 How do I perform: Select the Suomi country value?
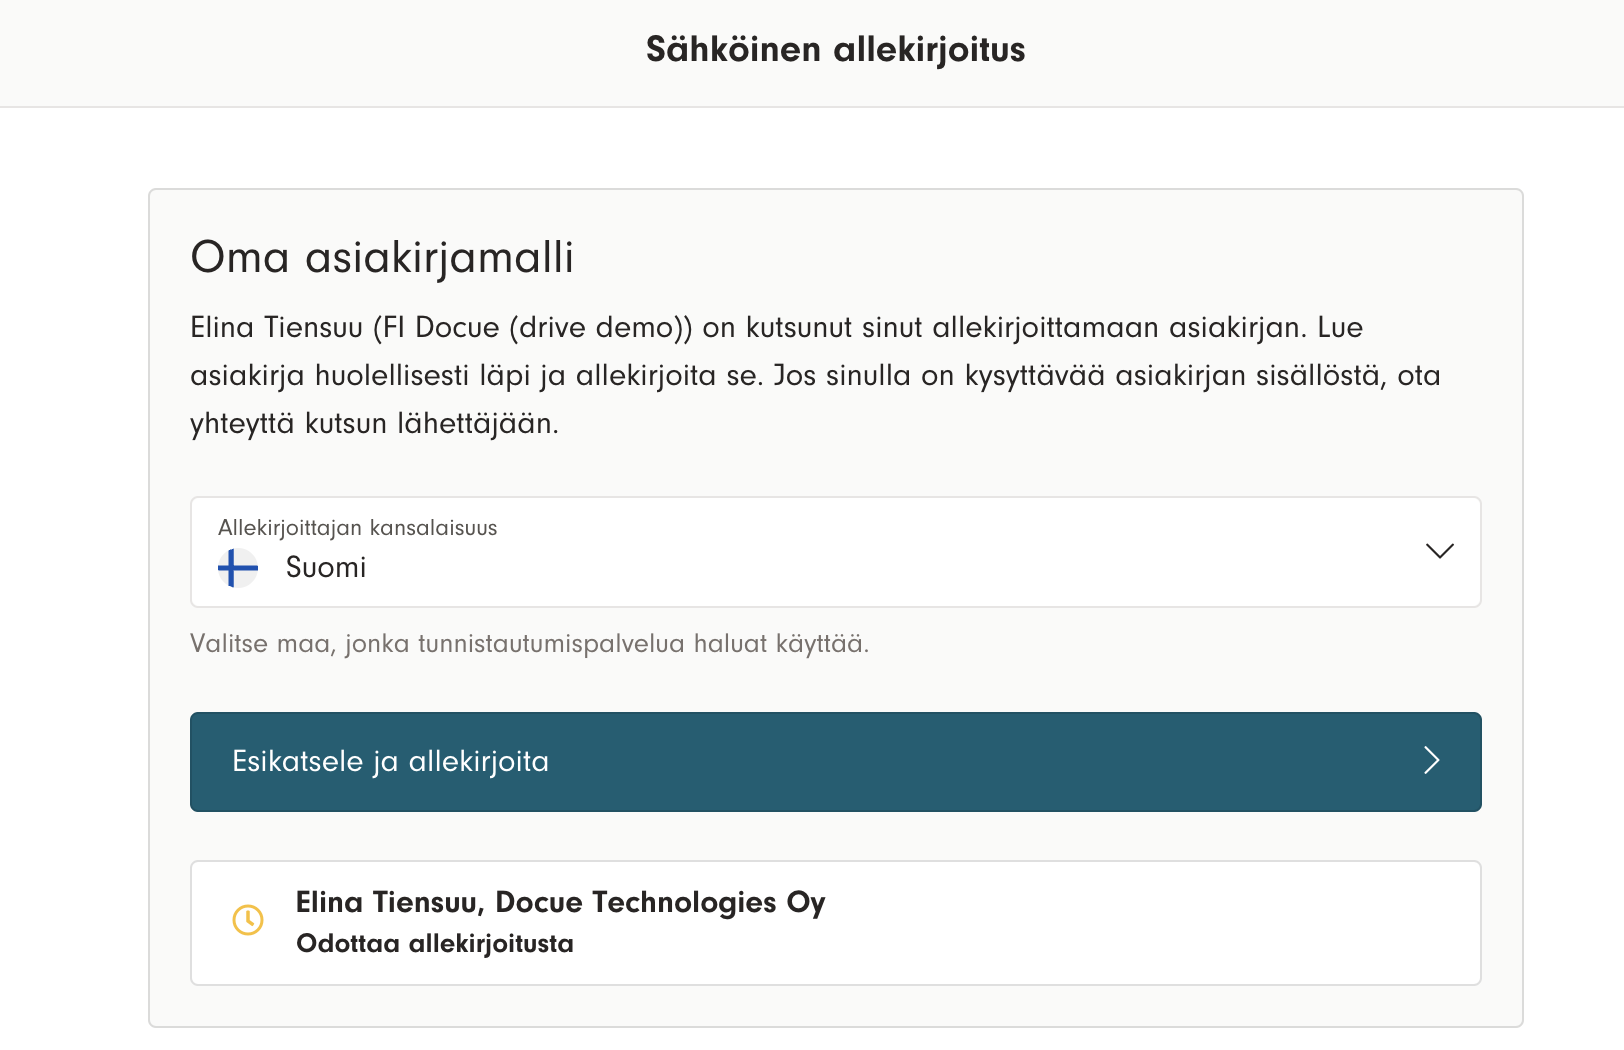point(326,568)
